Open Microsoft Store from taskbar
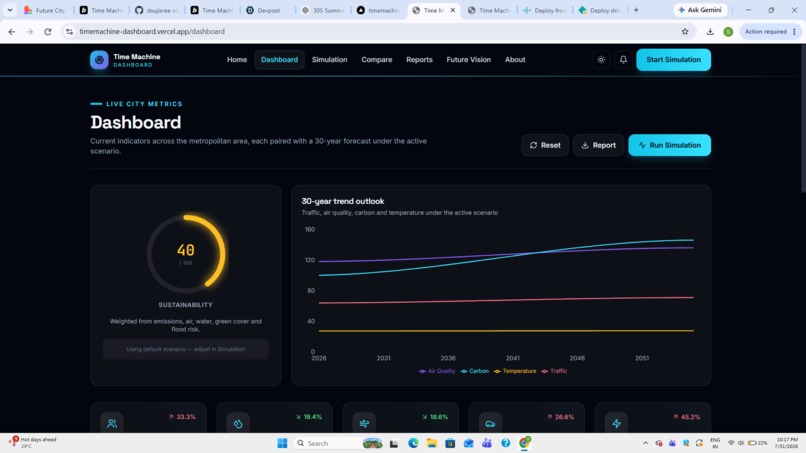 pyautogui.click(x=450, y=443)
